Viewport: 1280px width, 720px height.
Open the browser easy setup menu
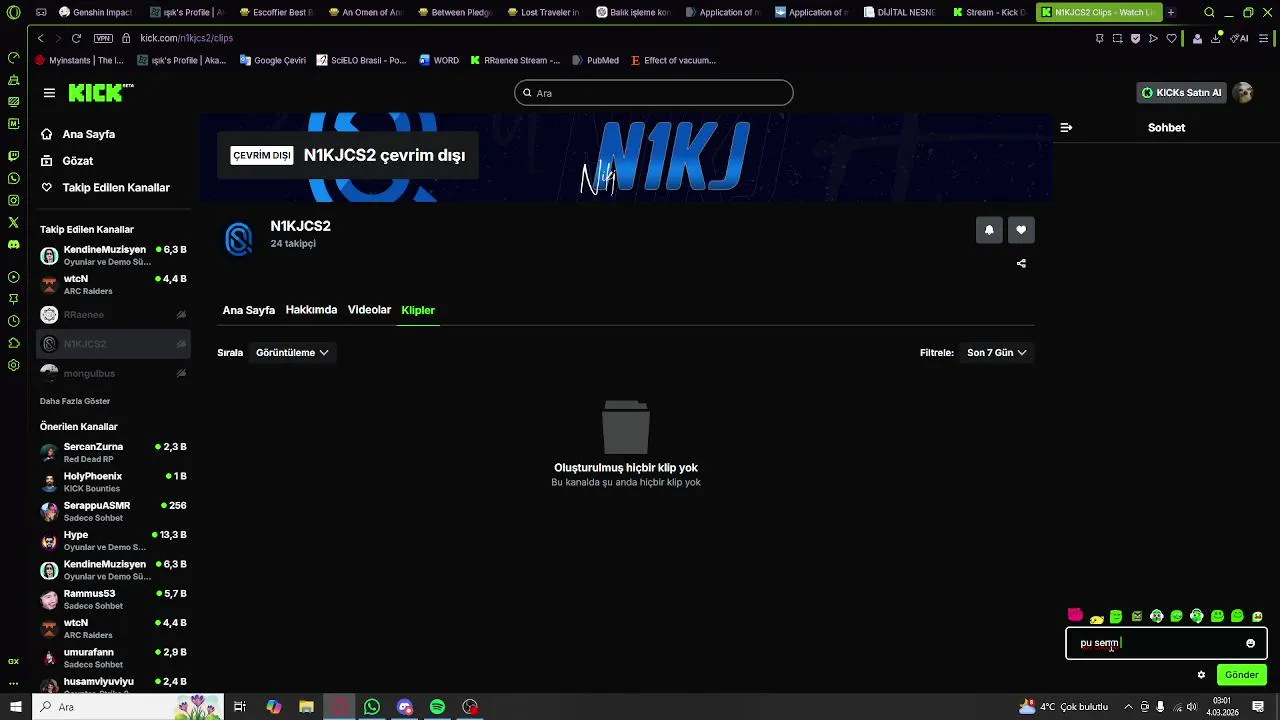click(x=1265, y=38)
